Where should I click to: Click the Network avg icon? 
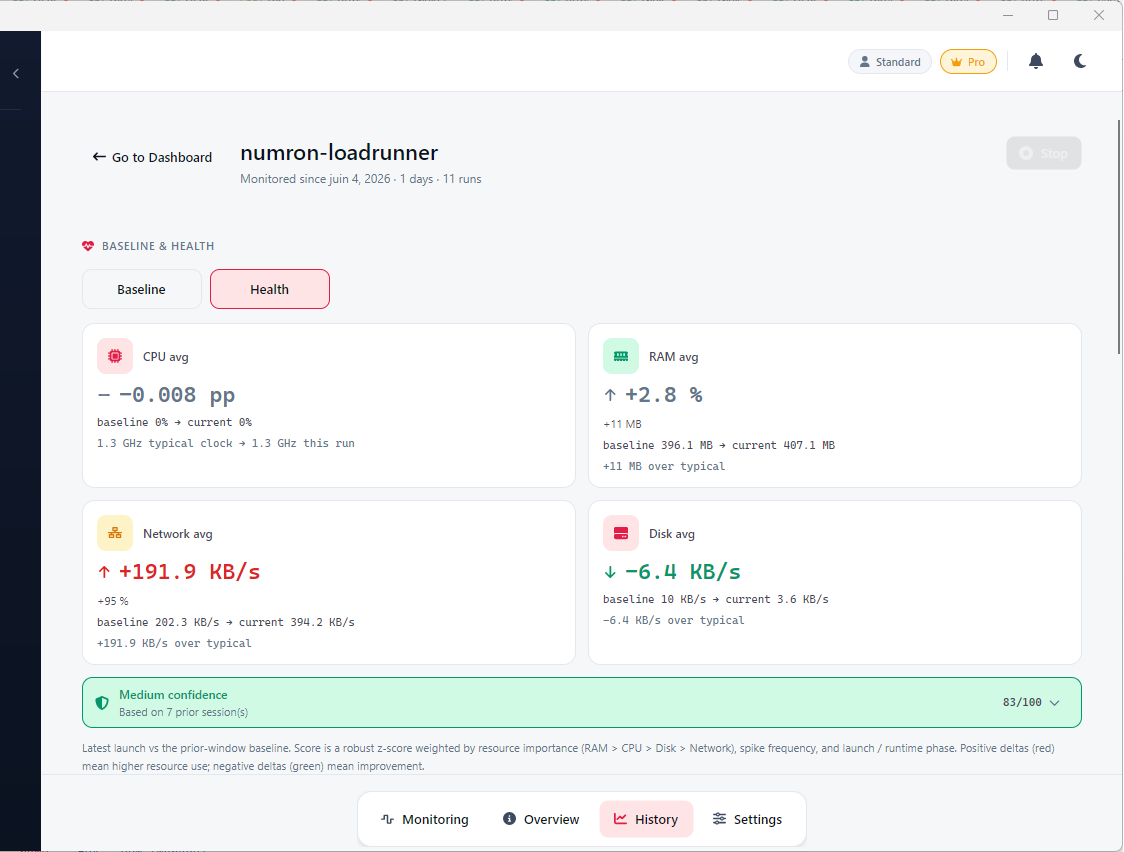(x=115, y=533)
